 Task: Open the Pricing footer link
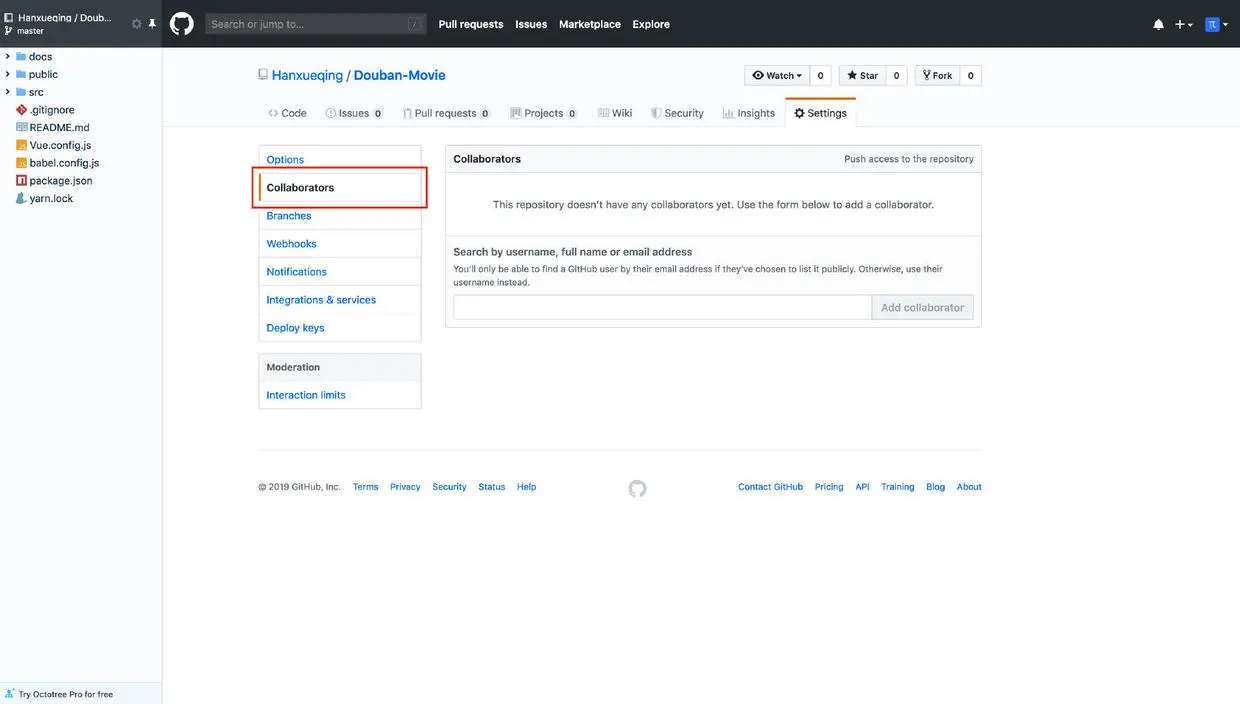[x=829, y=487]
